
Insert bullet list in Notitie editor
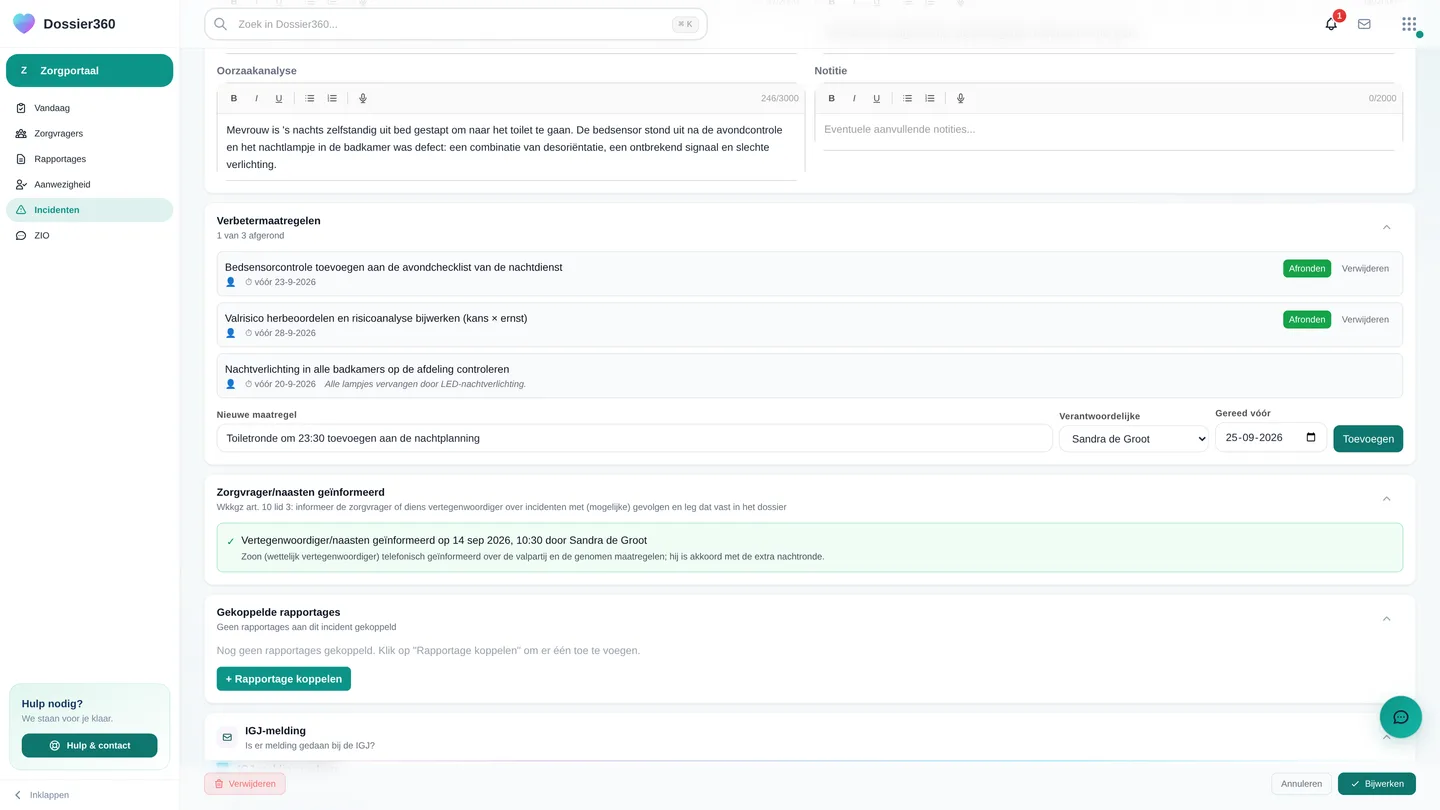908,98
